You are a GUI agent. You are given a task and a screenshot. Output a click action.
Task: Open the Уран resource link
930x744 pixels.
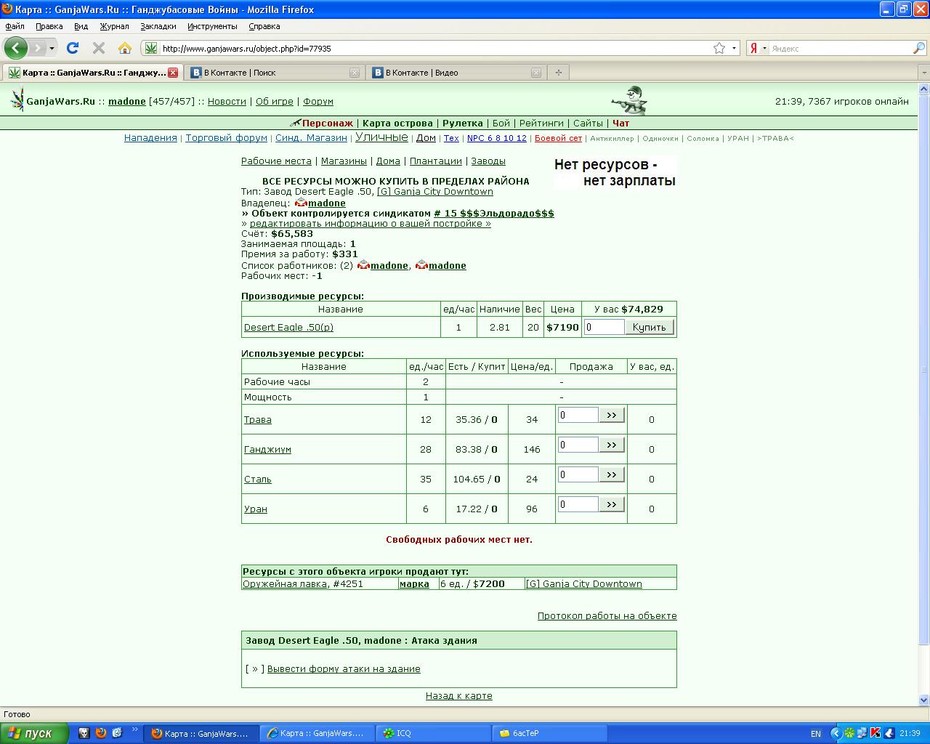coord(256,509)
